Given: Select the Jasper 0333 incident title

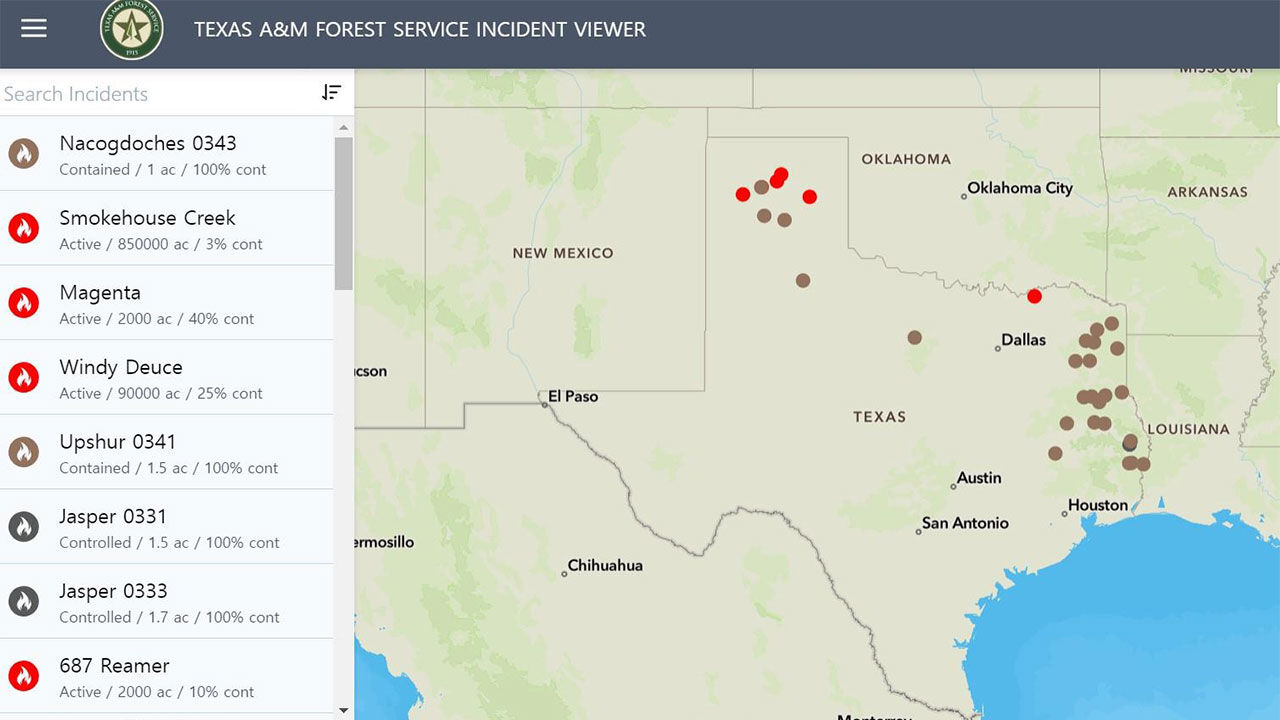Looking at the screenshot, I should [x=113, y=591].
